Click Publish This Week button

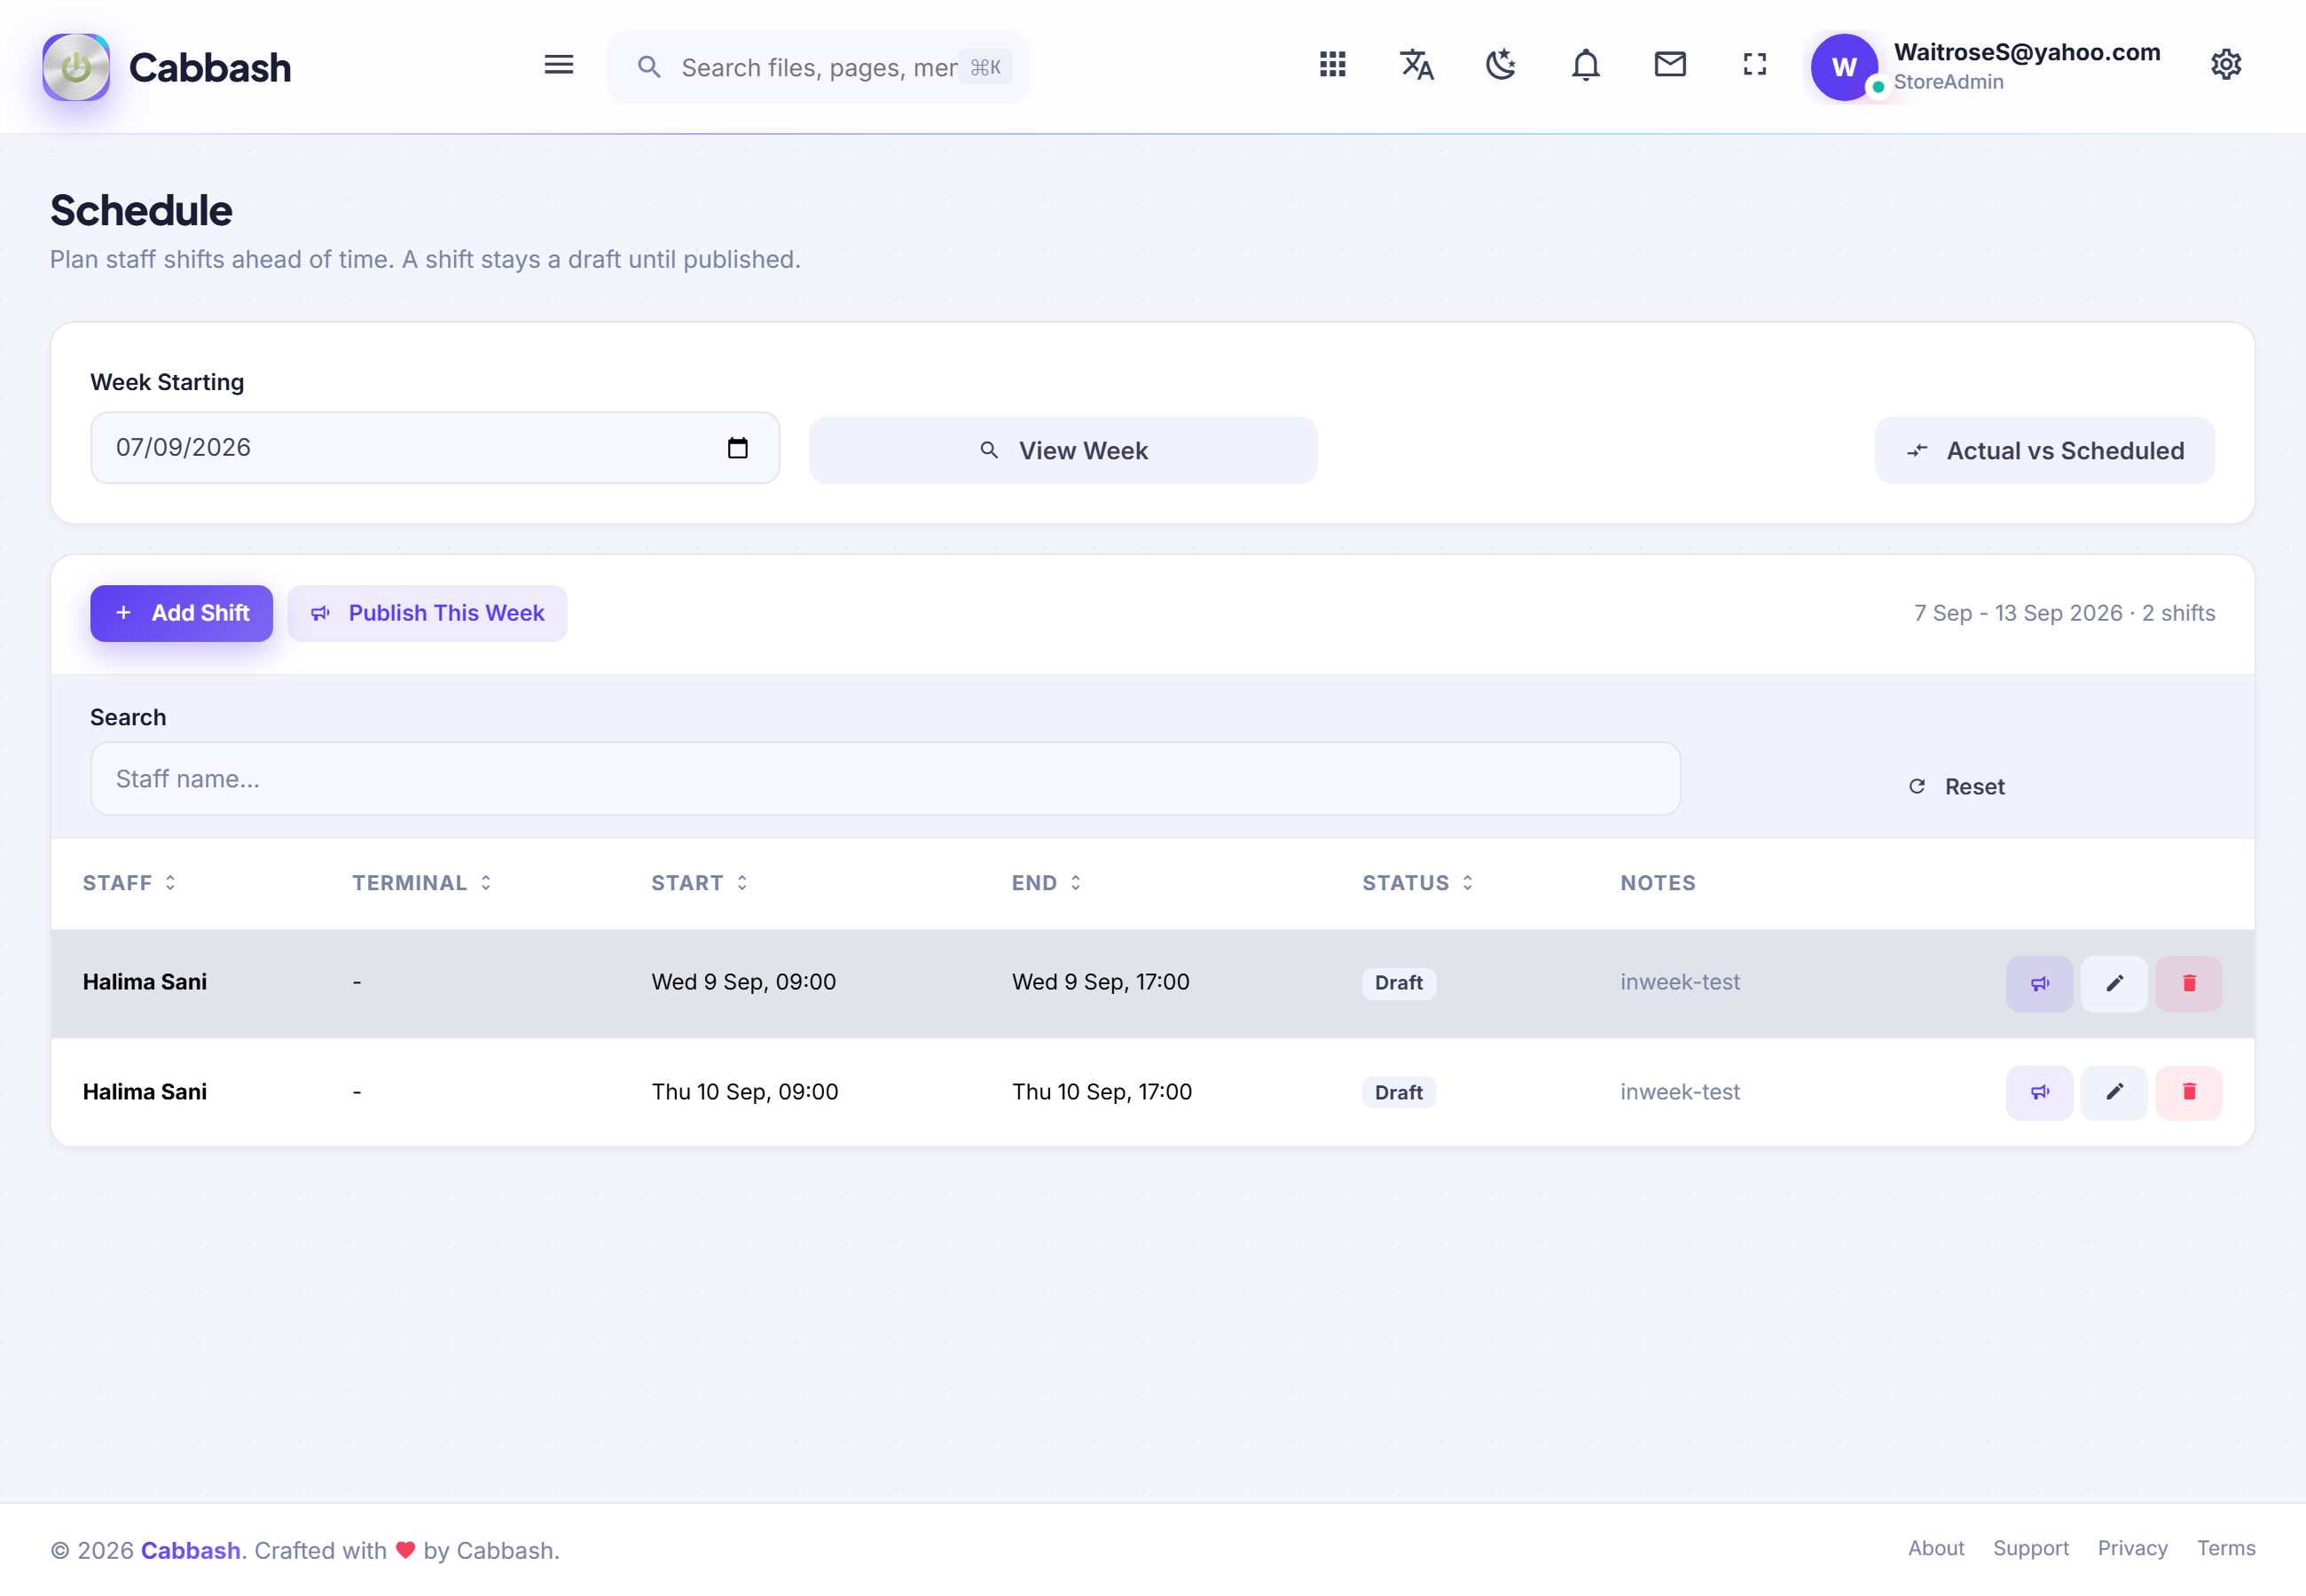pyautogui.click(x=427, y=613)
